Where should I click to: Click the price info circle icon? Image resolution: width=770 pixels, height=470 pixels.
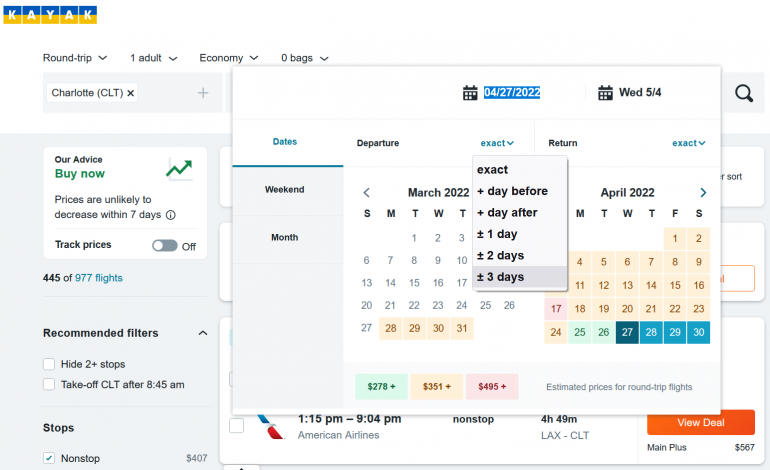[170, 215]
